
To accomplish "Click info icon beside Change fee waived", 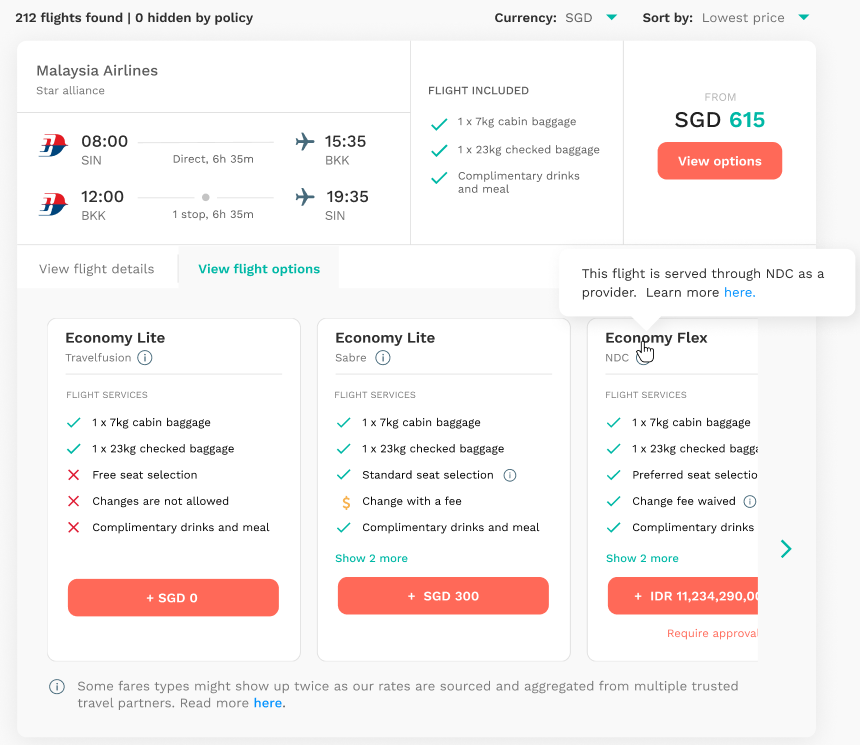I will (x=750, y=501).
